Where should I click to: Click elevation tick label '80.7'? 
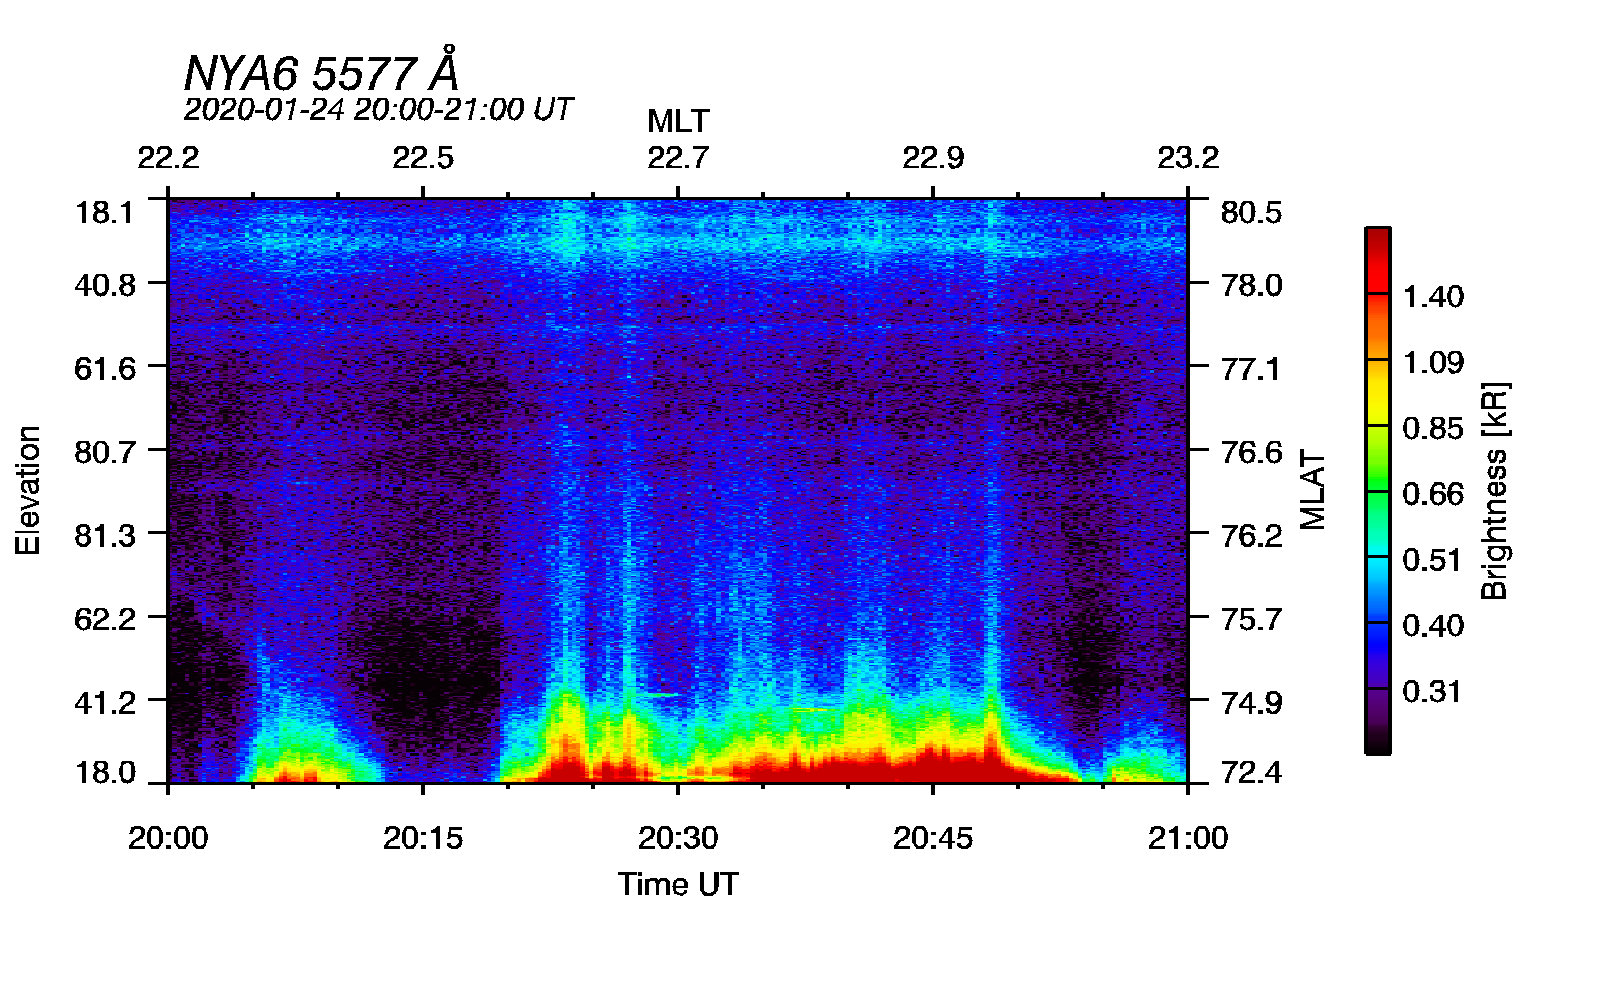(x=105, y=452)
